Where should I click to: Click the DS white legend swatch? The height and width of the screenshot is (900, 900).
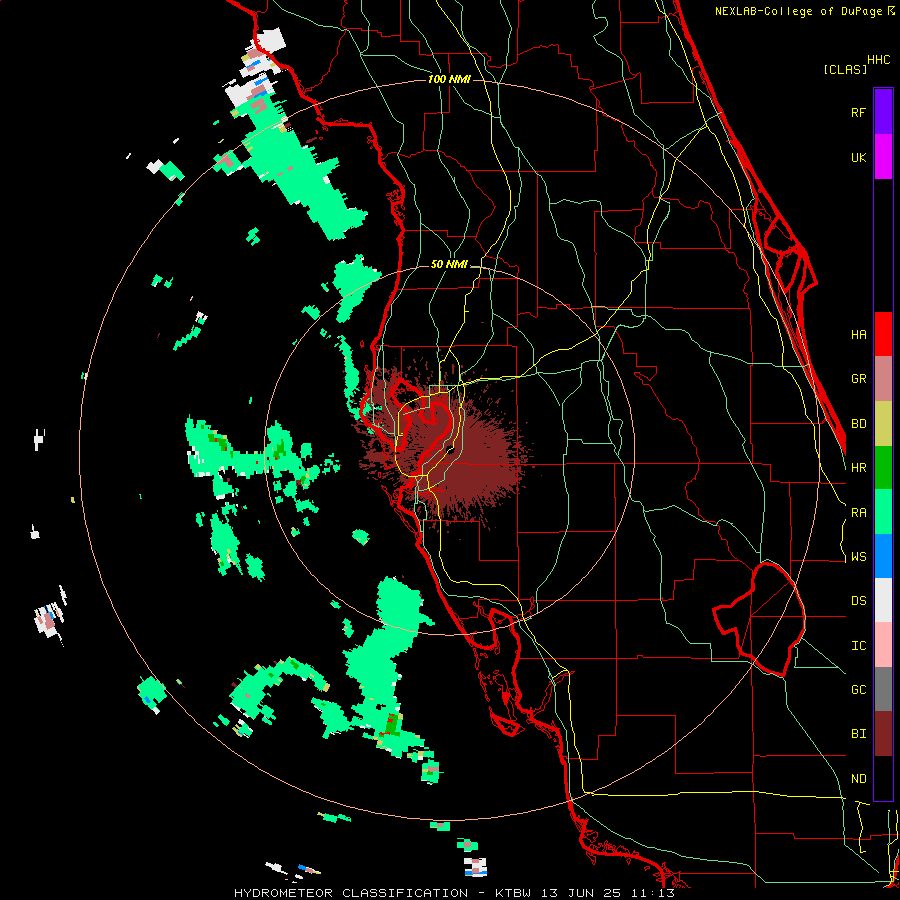click(883, 600)
